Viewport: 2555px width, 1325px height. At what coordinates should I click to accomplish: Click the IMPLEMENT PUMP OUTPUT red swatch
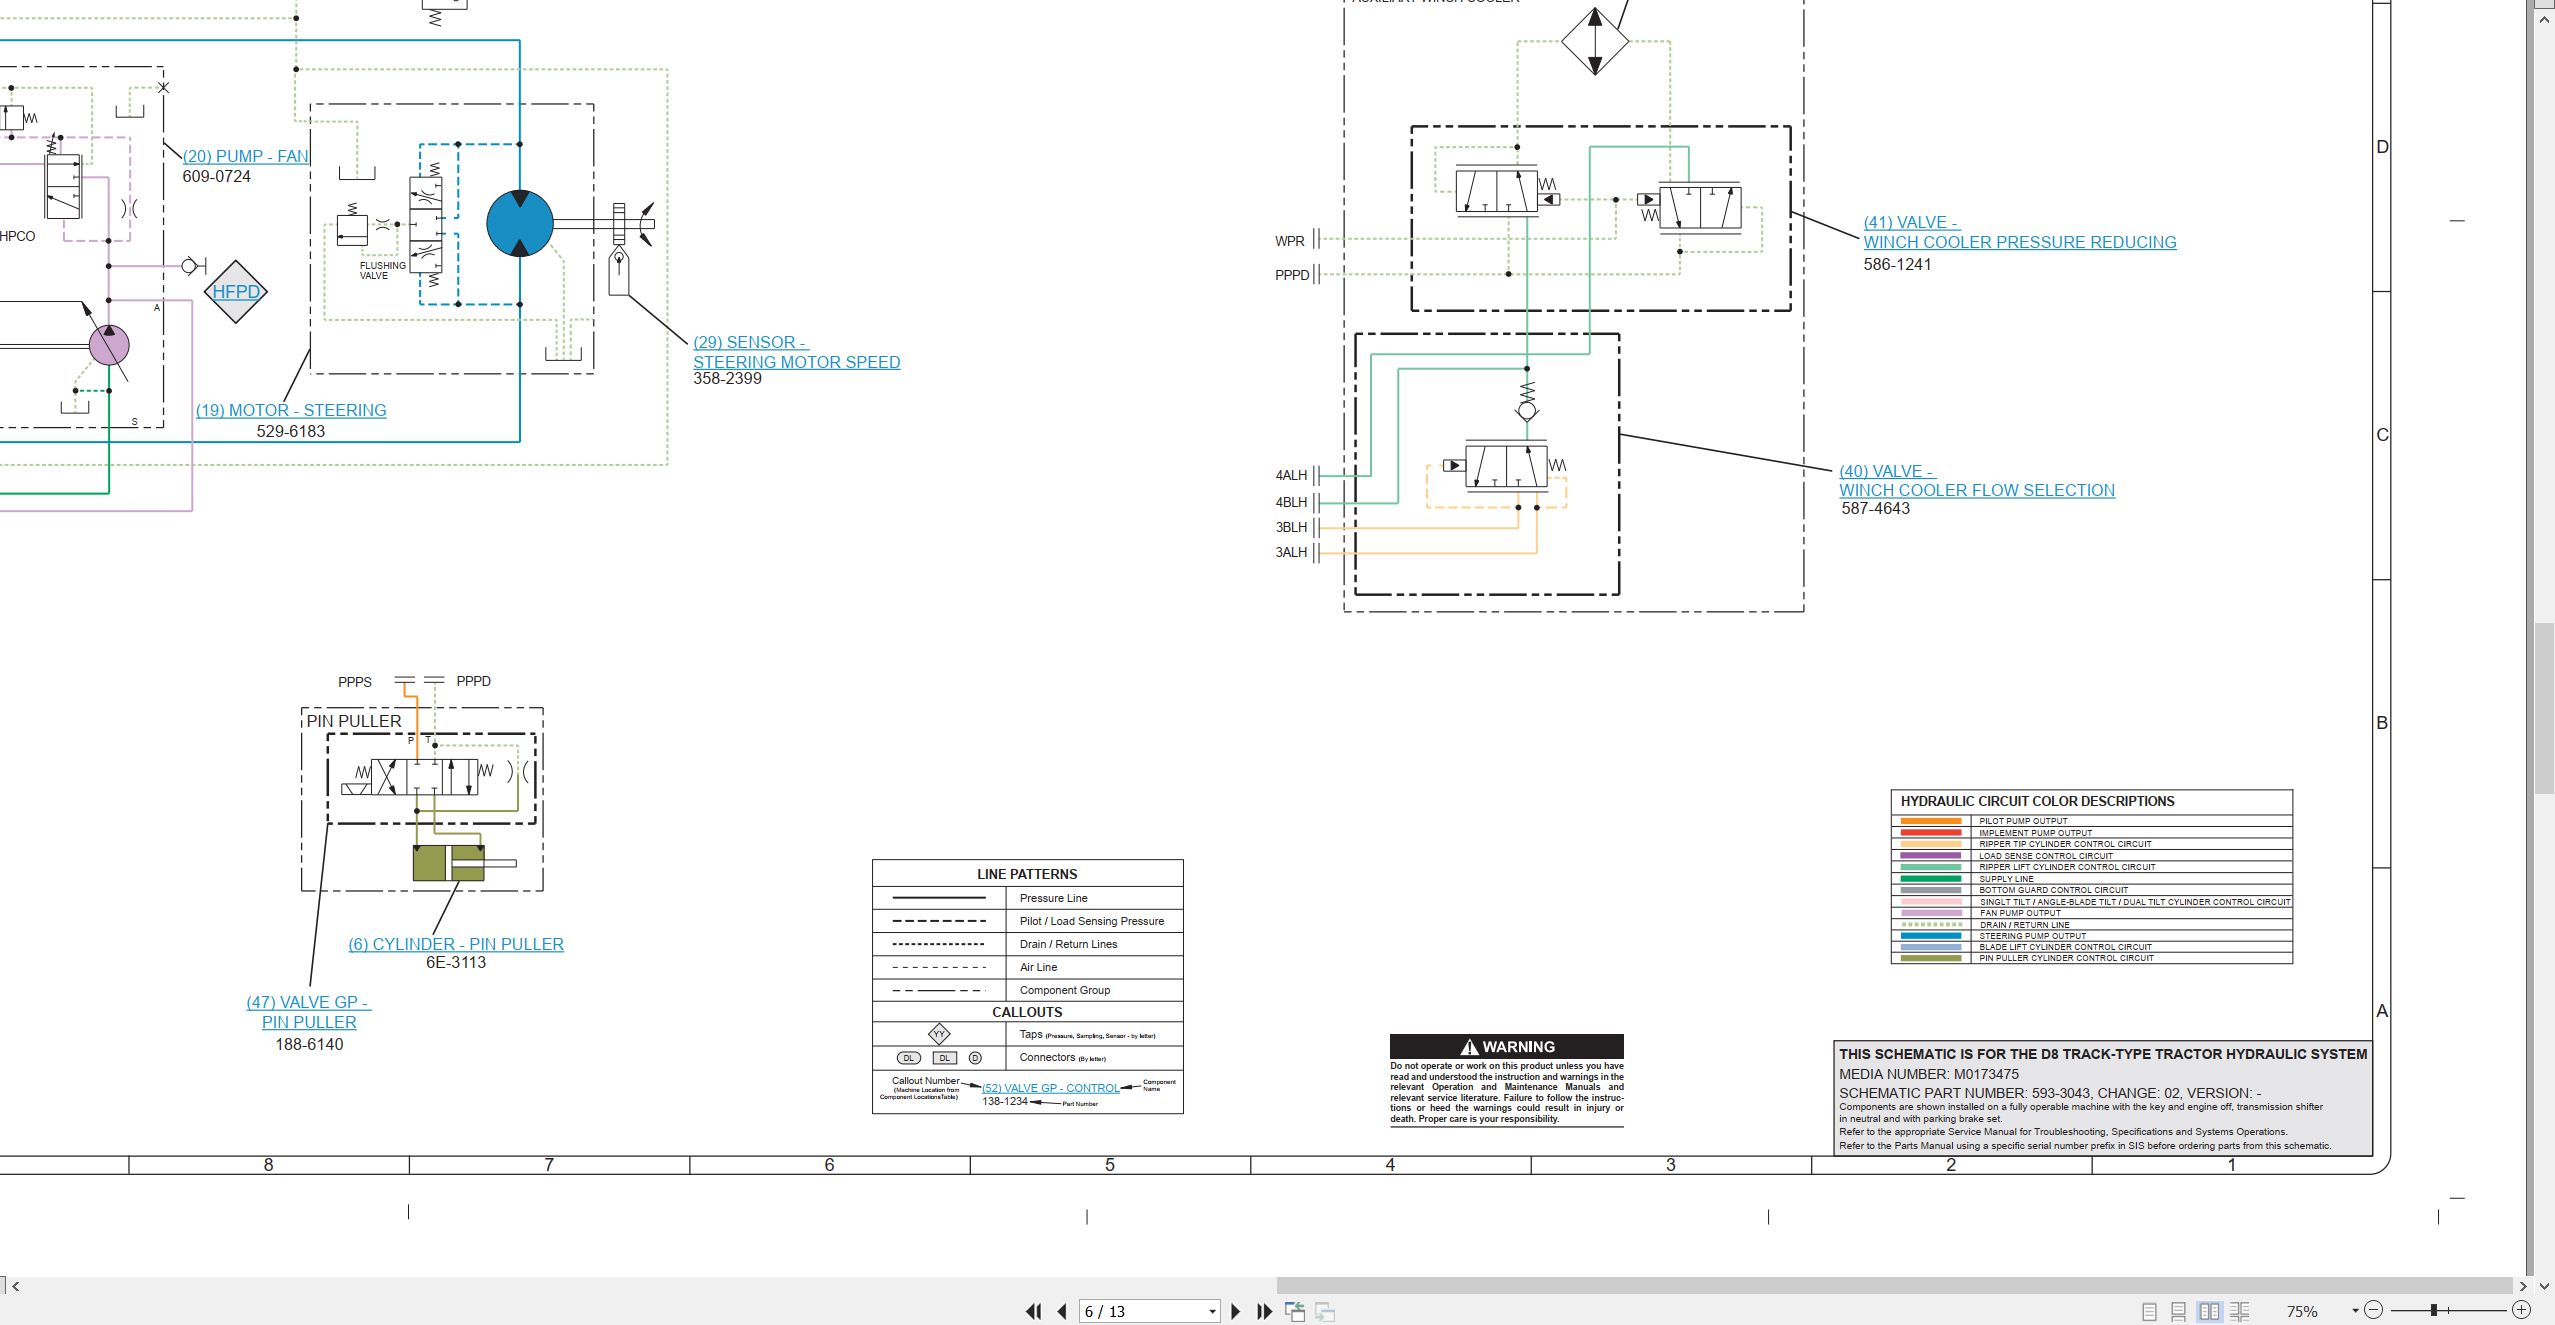click(x=1930, y=833)
